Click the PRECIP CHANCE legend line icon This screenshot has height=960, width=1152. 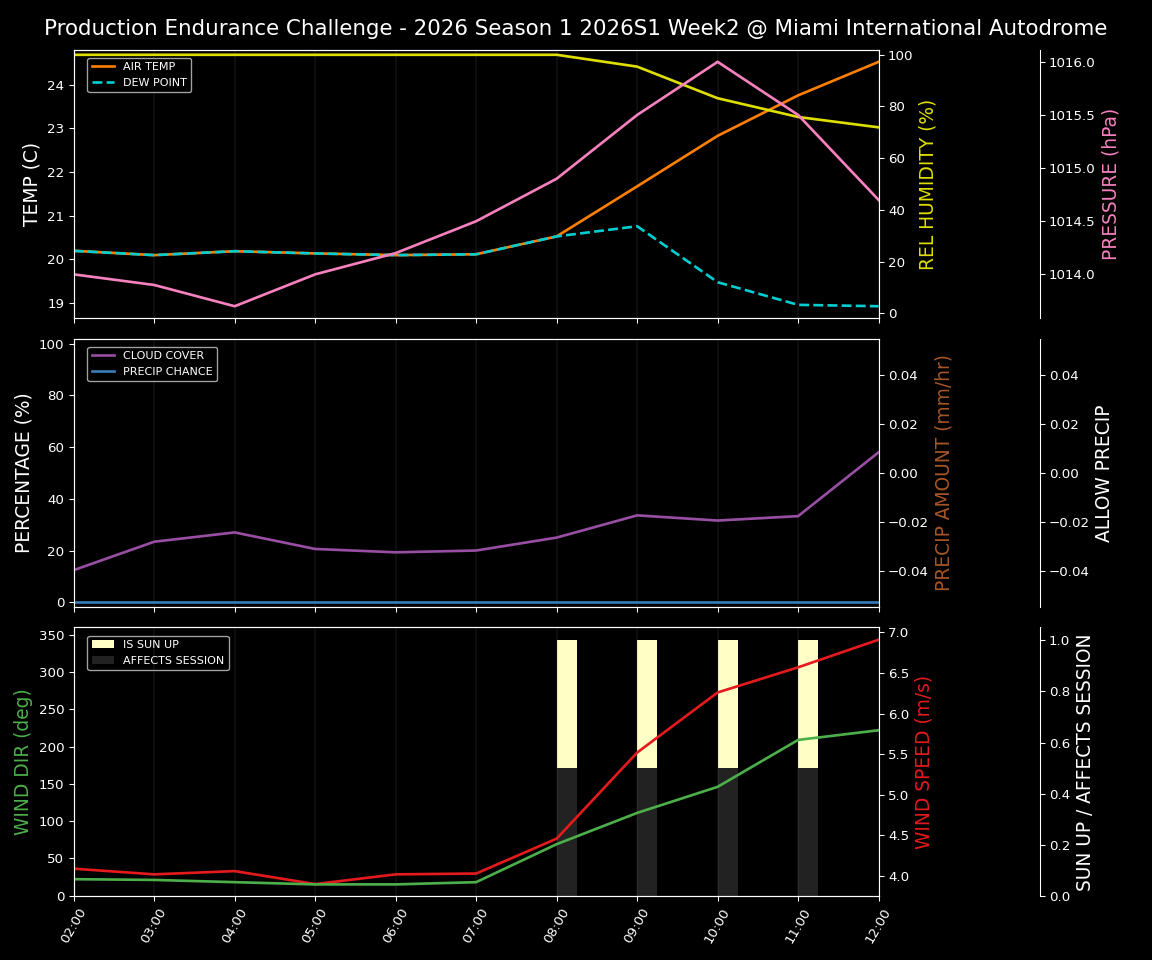coord(103,370)
